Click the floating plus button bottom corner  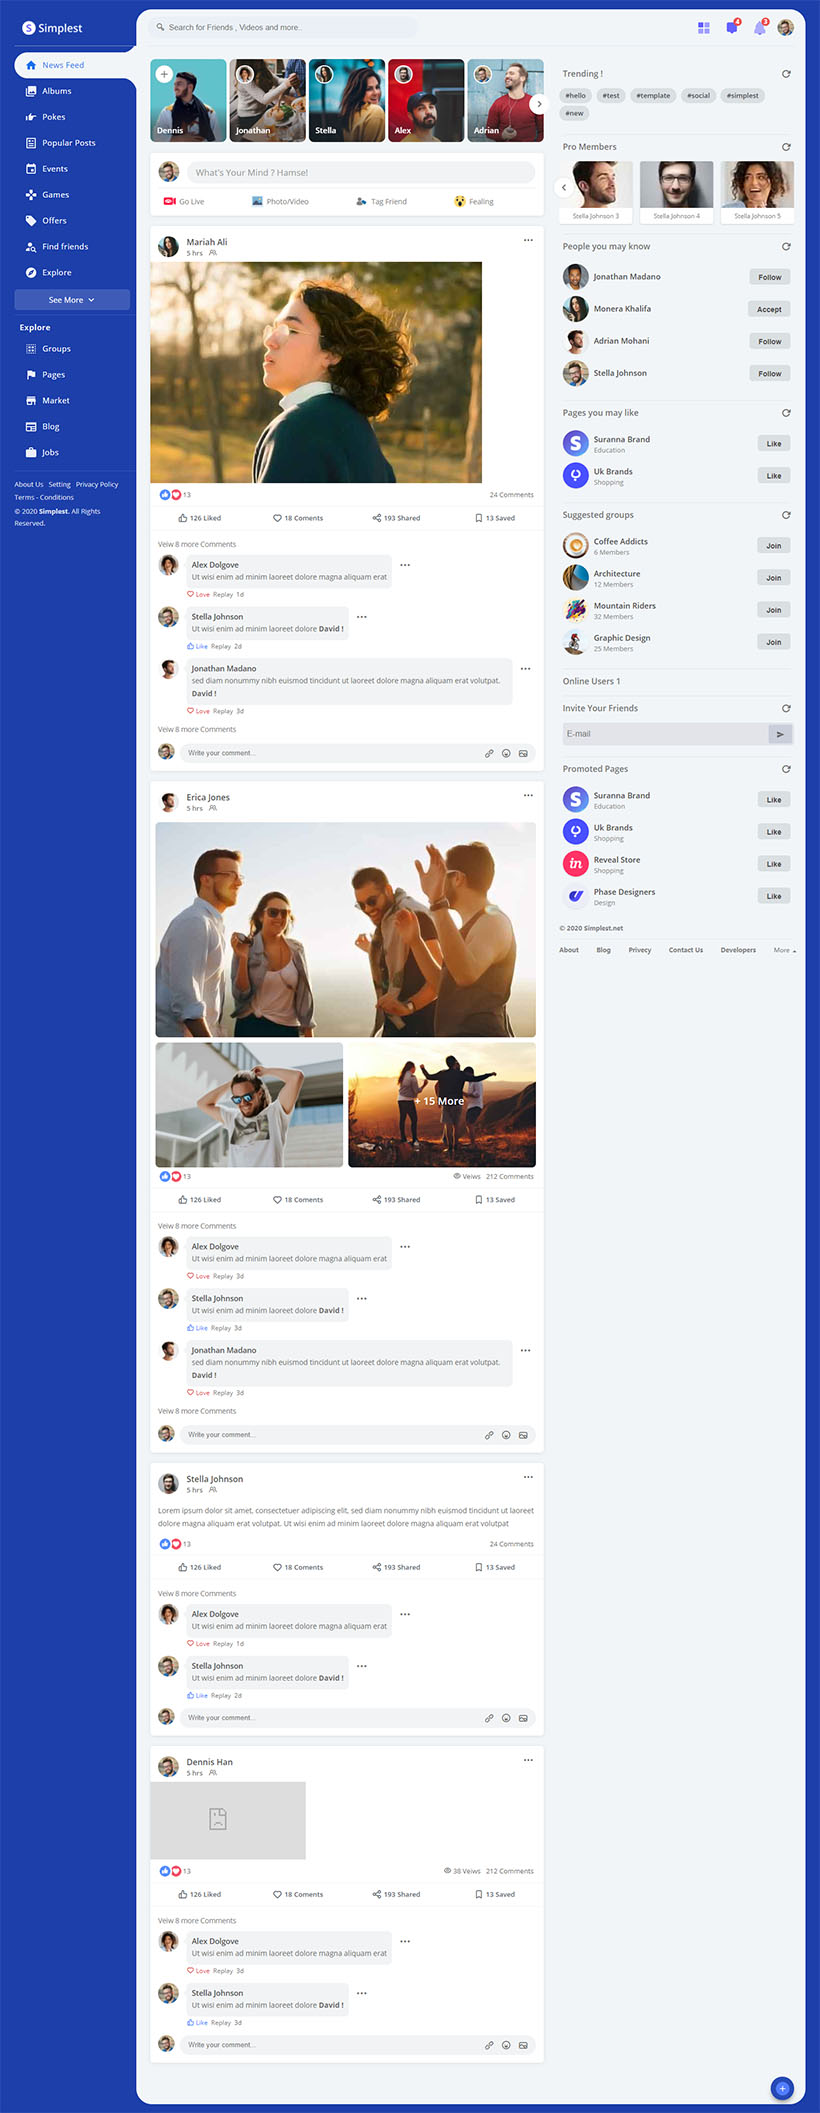pos(783,2088)
